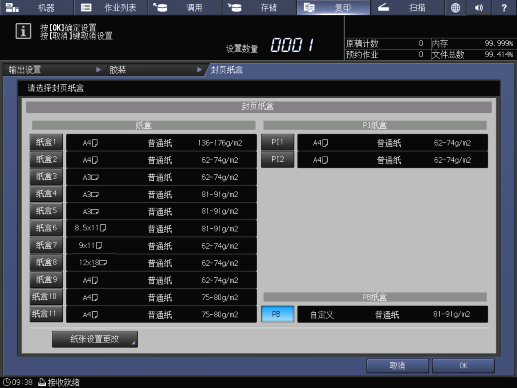517x388 pixels.
Task: Select tray 纸盒6
Action: [x=46, y=228]
